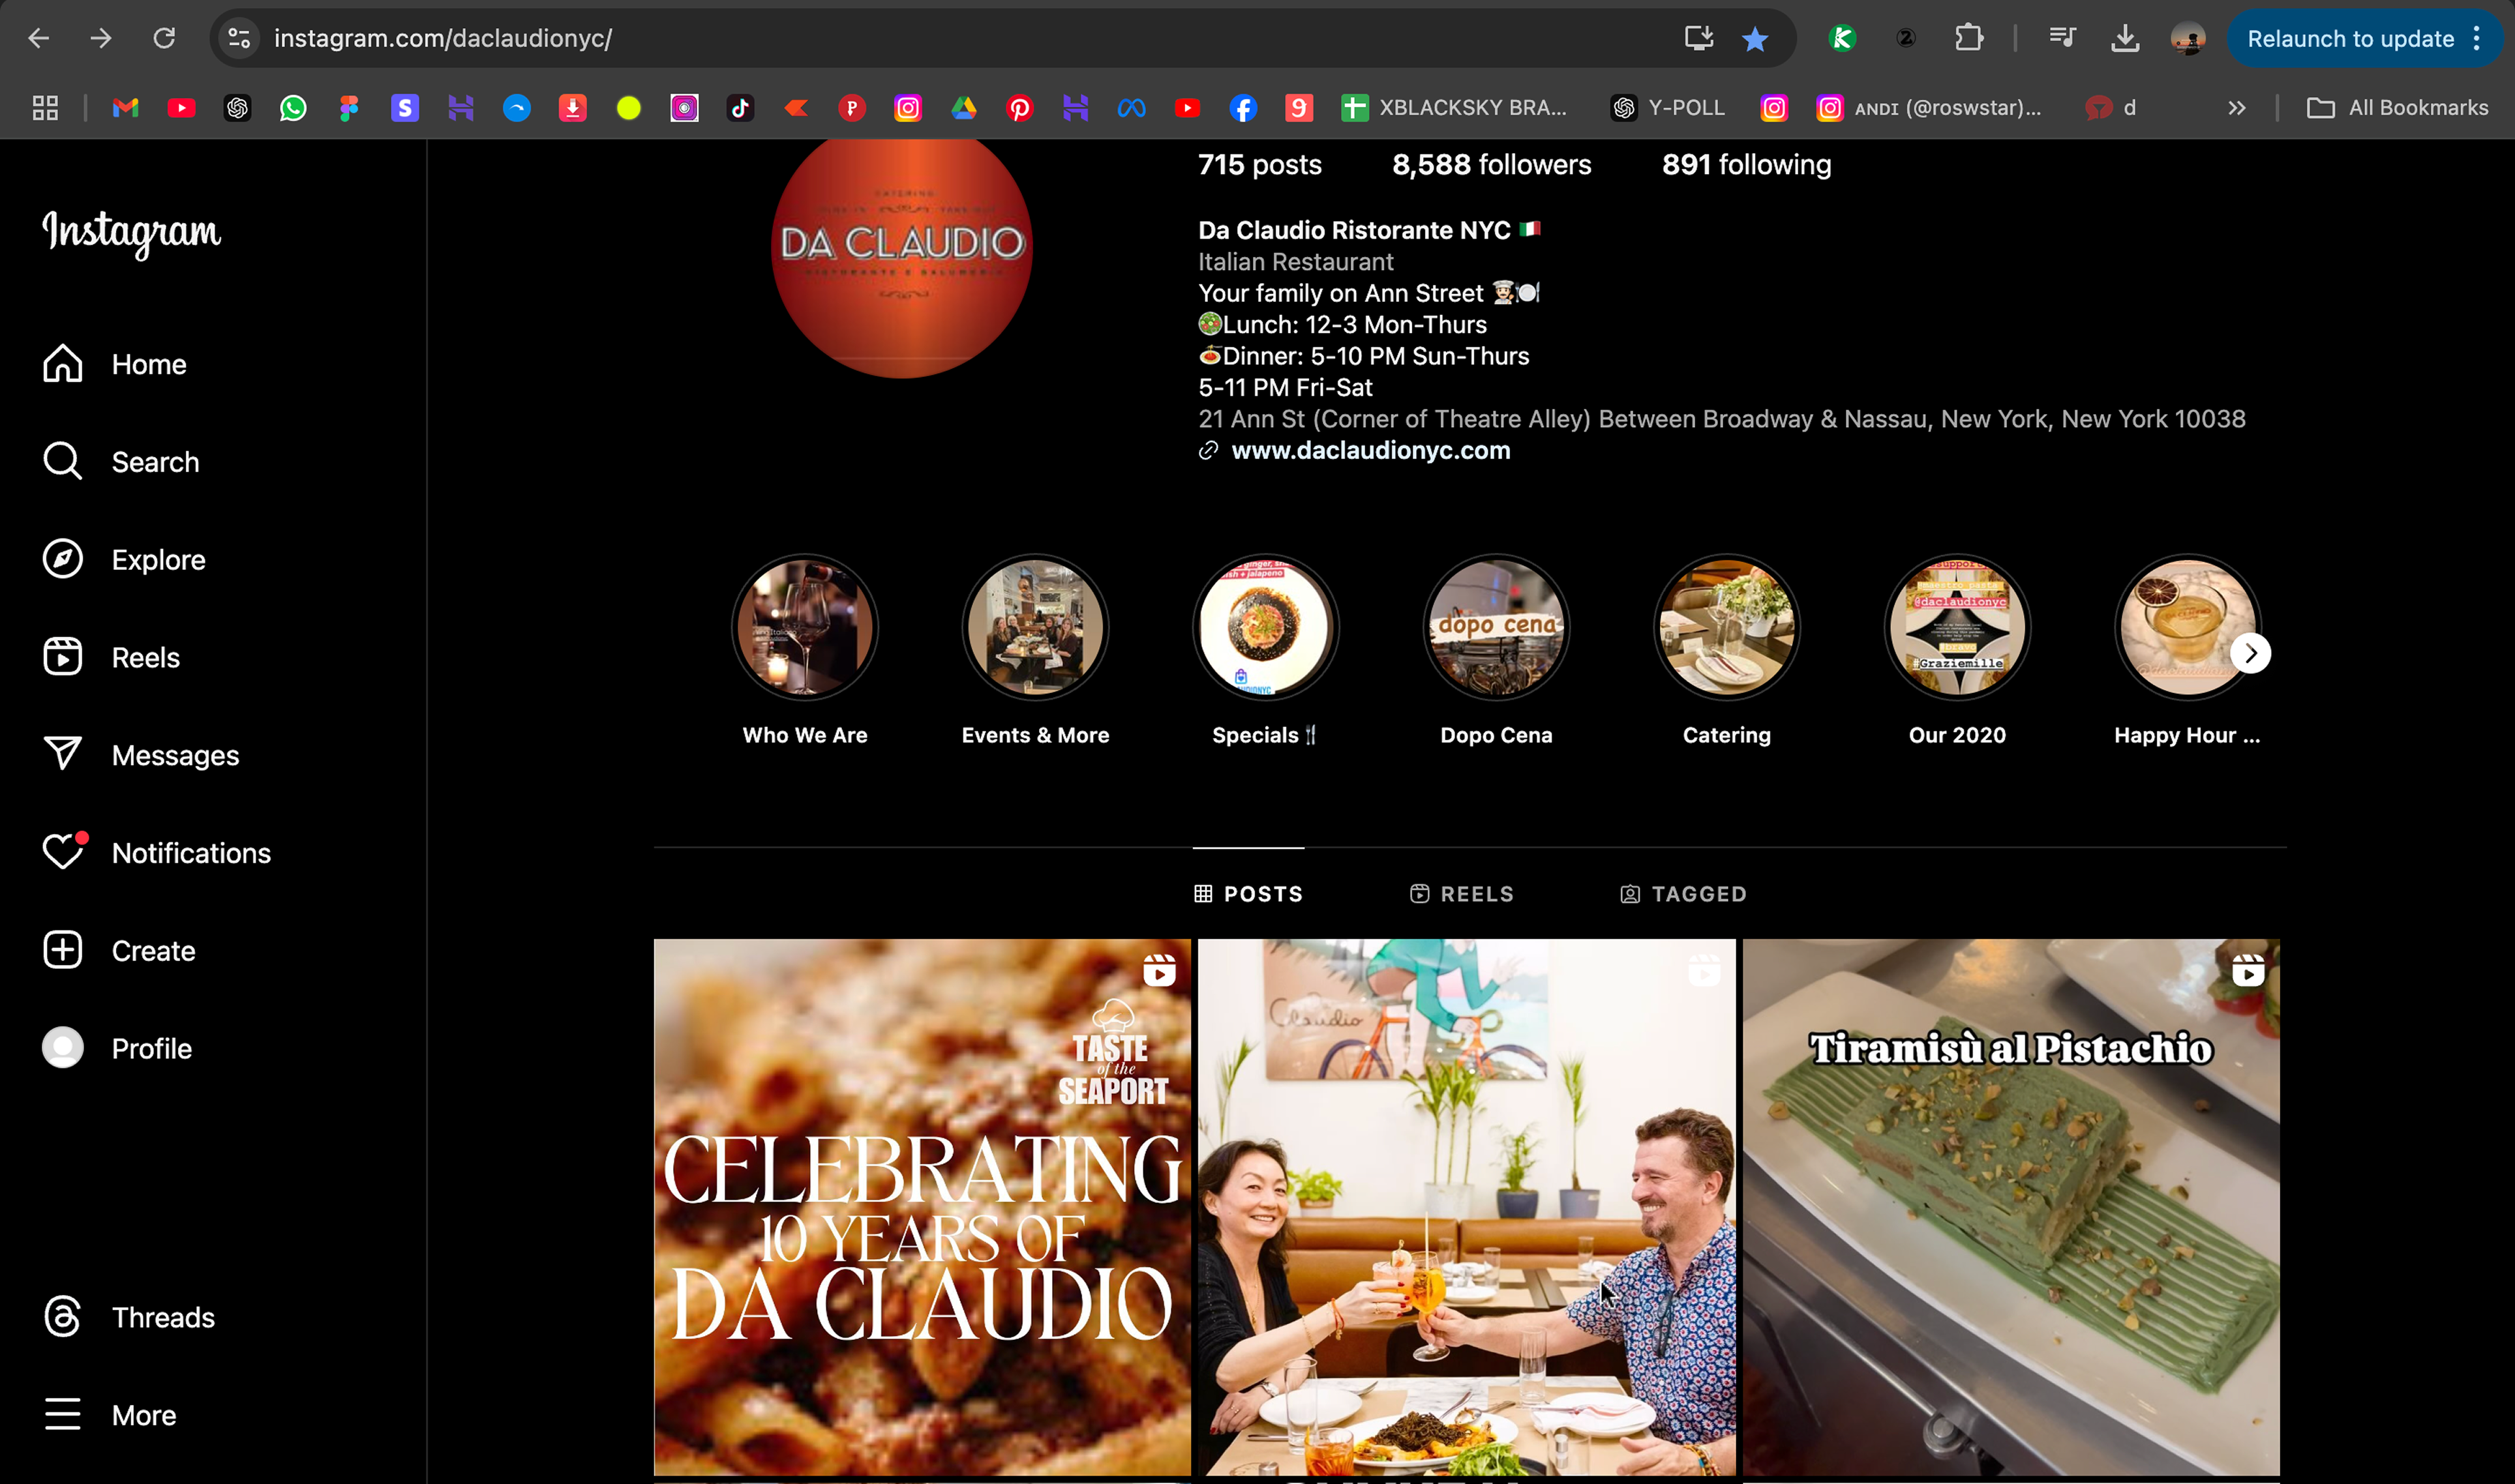Open the ANDI (@roswstar) bookmark

pyautogui.click(x=1929, y=107)
